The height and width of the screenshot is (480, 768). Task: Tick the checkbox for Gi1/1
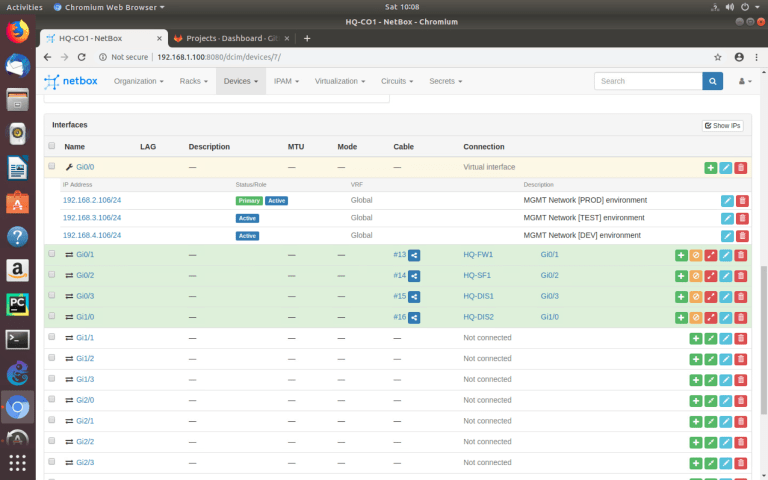(x=51, y=337)
